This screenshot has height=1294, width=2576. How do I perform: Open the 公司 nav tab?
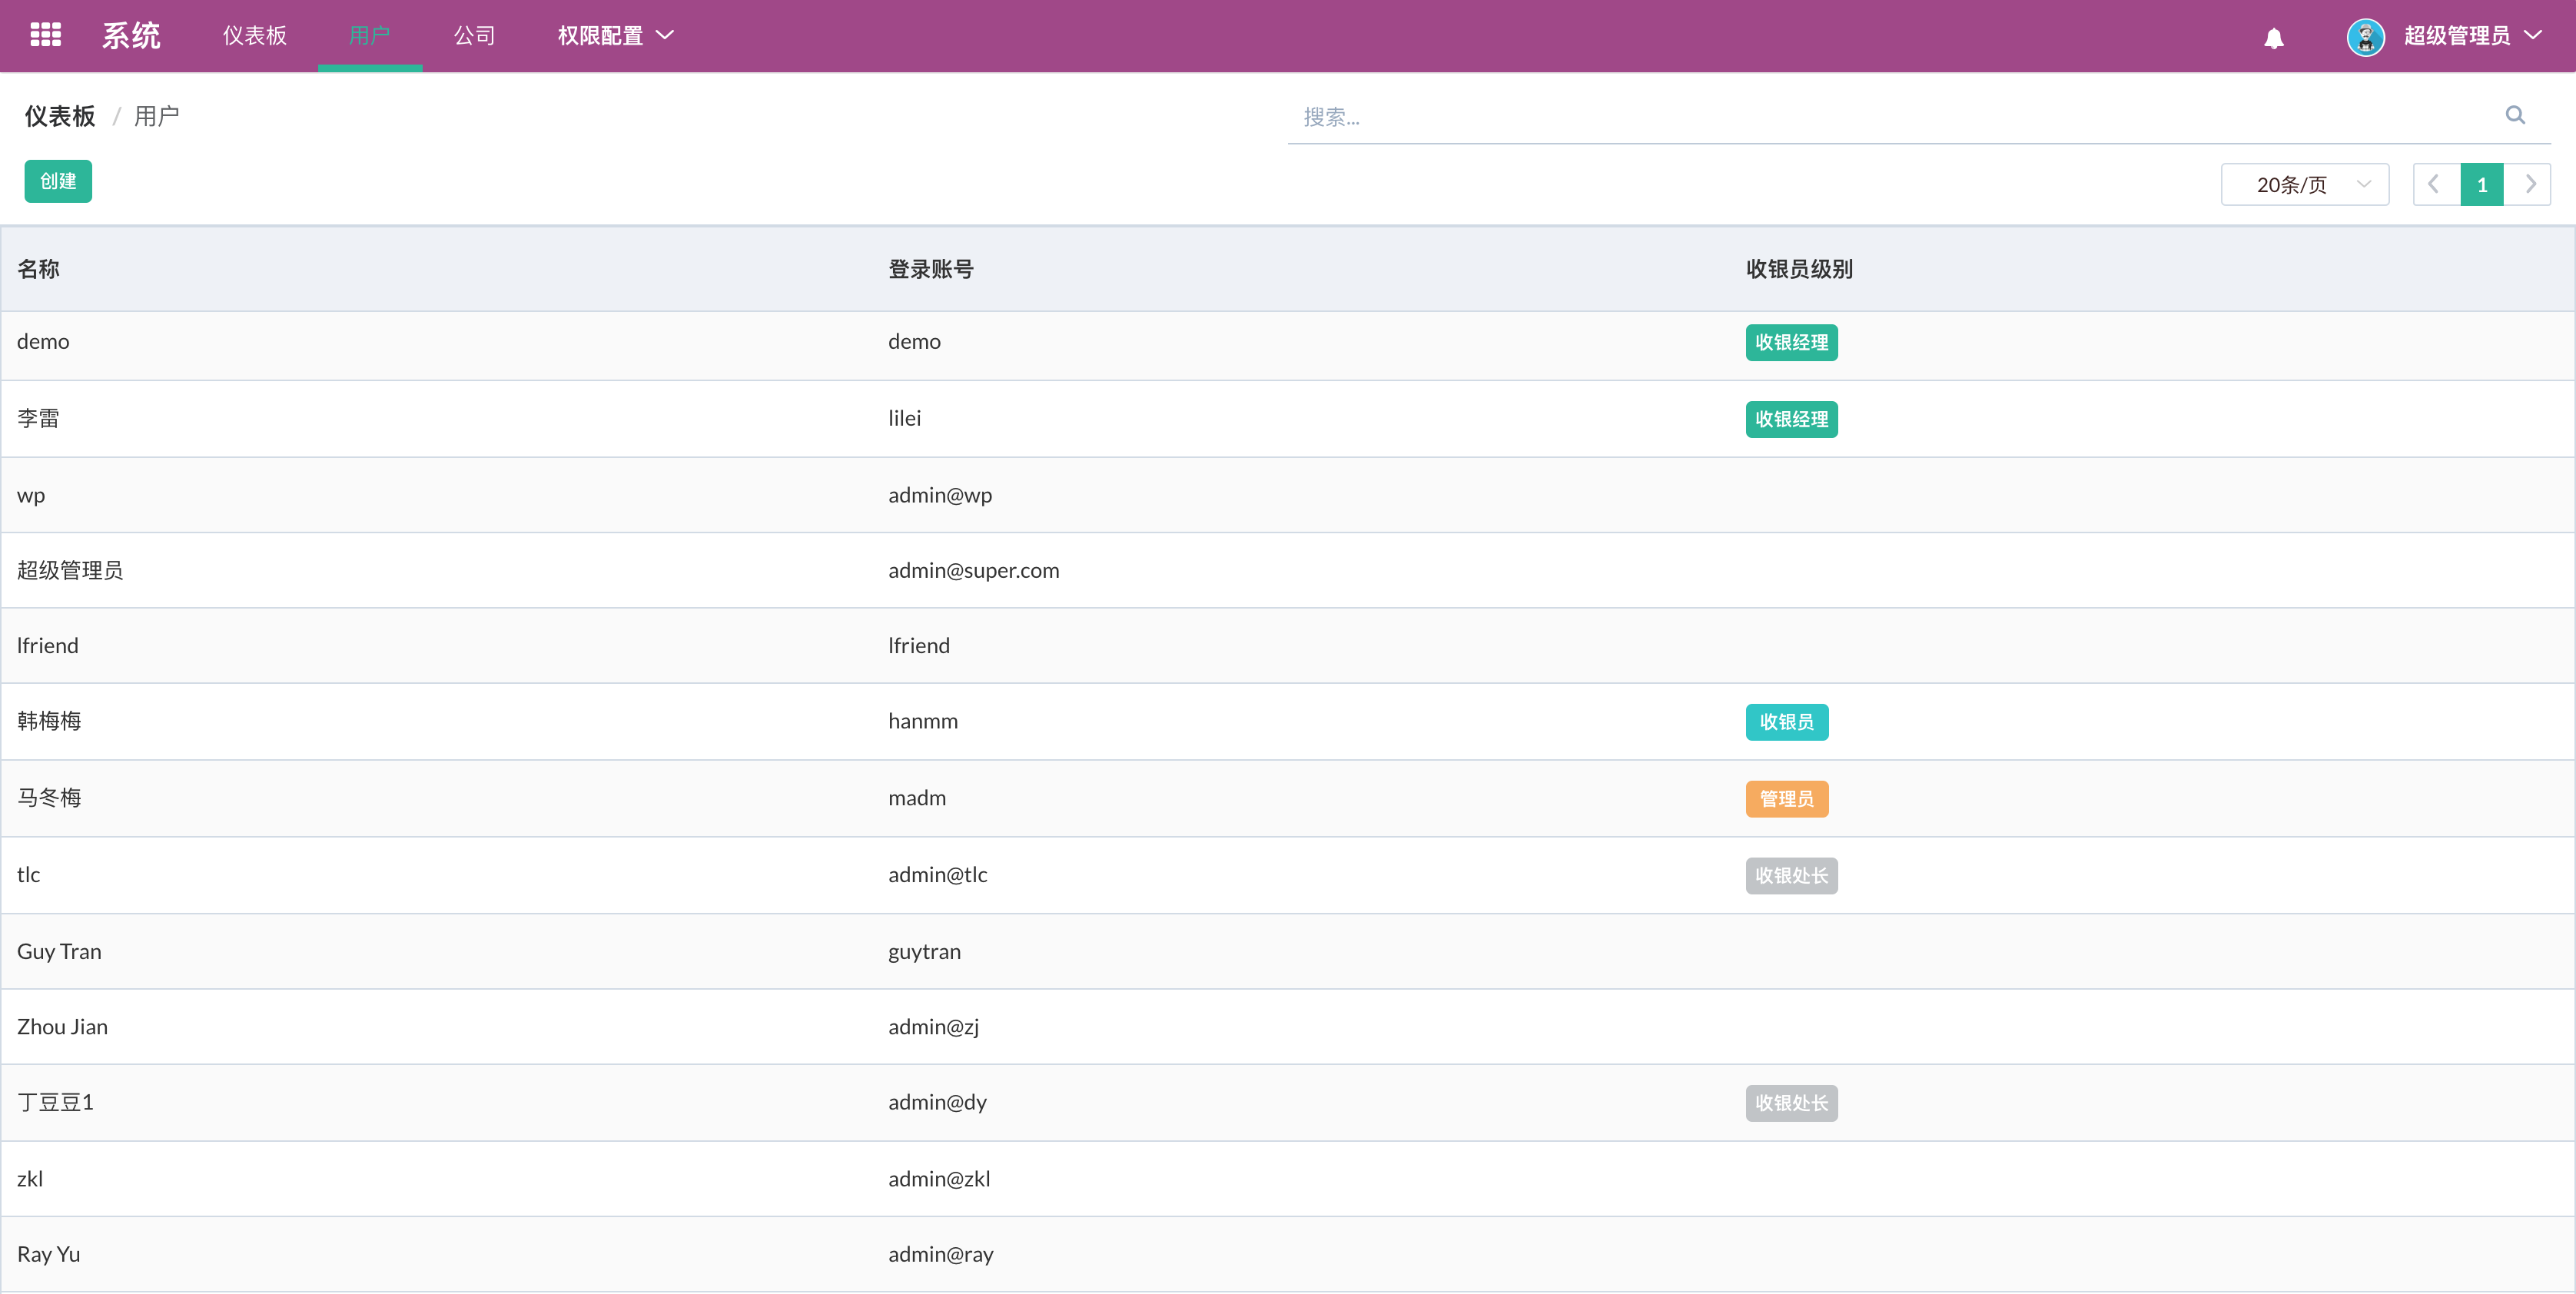pos(474,36)
